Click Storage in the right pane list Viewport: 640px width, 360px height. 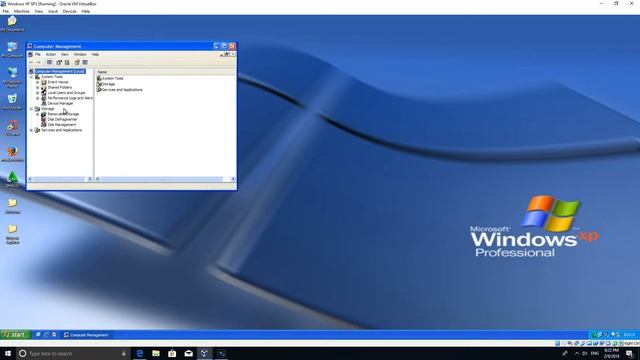[x=106, y=84]
